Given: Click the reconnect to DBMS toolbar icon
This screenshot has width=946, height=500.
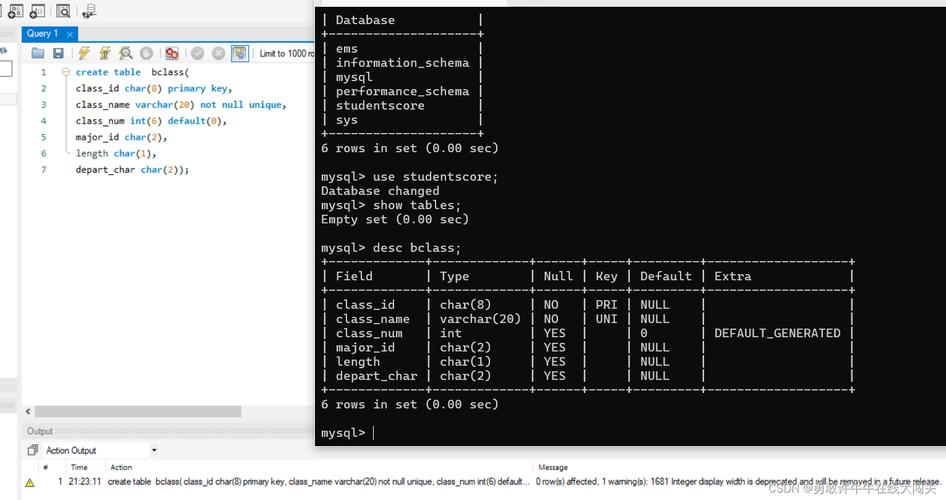Looking at the screenshot, I should [x=89, y=12].
